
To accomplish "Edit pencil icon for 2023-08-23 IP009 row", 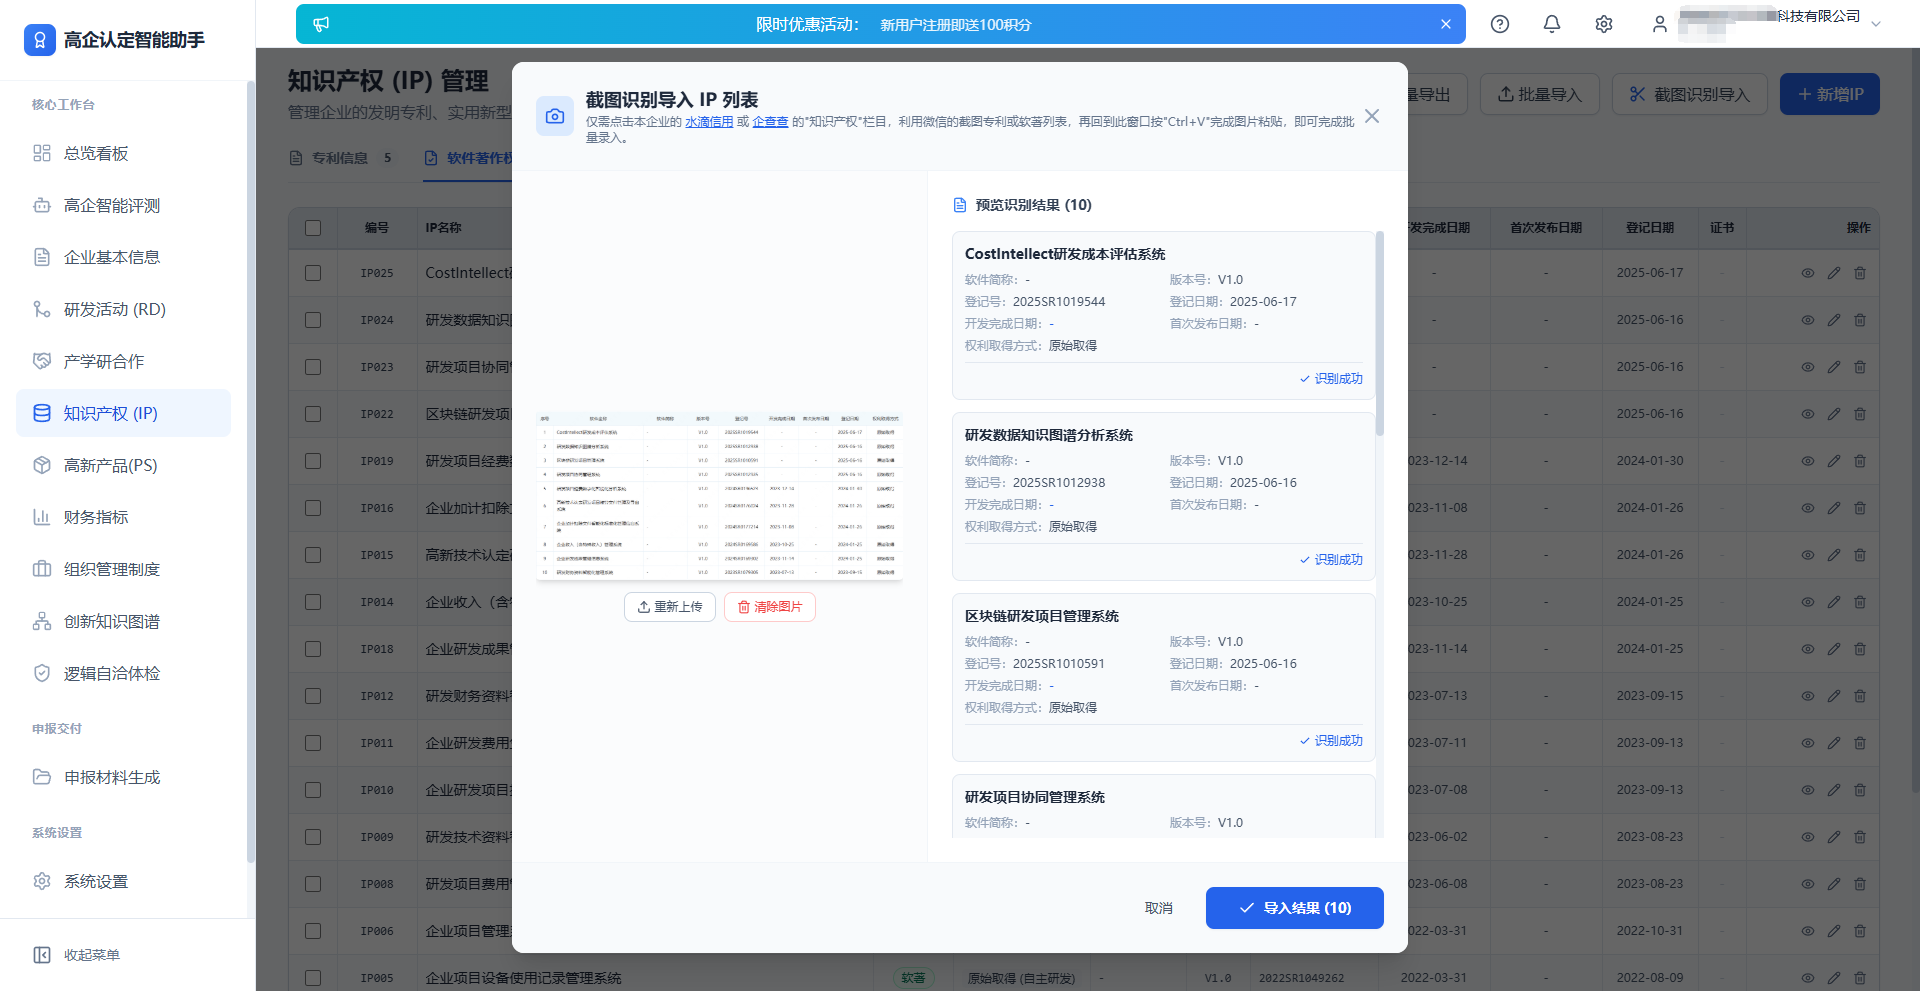I will point(1834,837).
